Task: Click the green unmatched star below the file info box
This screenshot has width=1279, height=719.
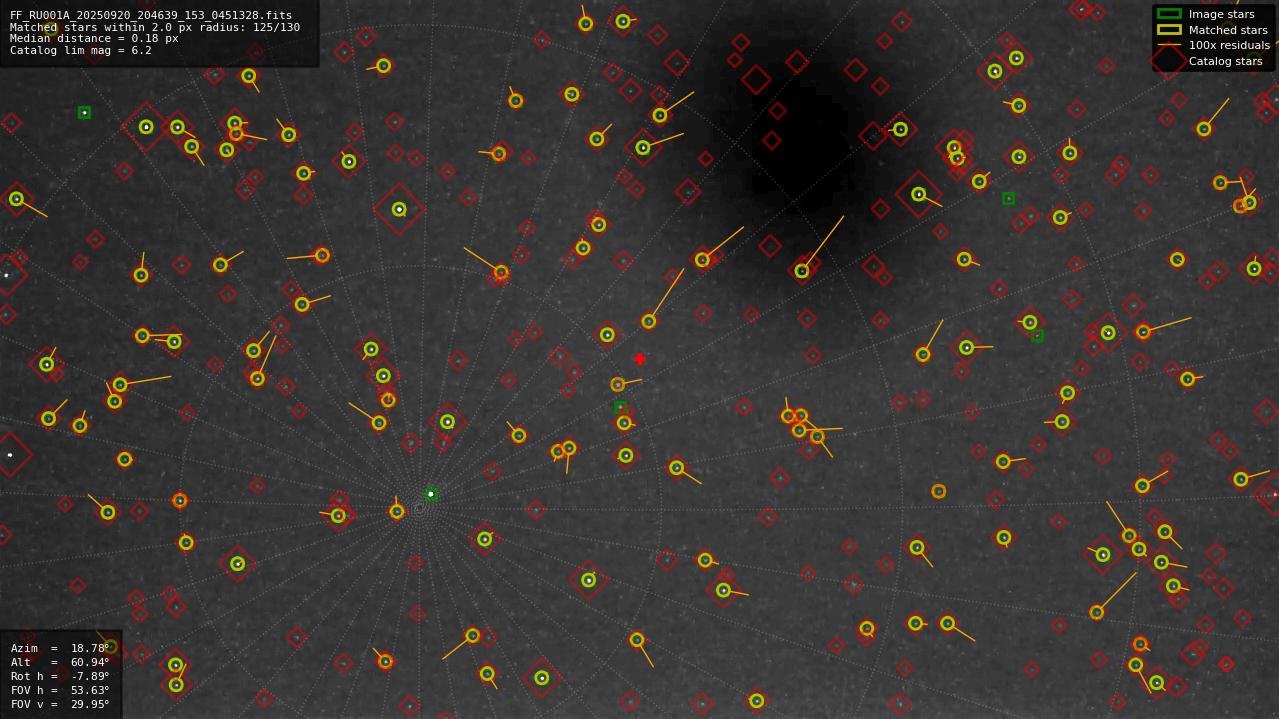Action: coord(84,113)
